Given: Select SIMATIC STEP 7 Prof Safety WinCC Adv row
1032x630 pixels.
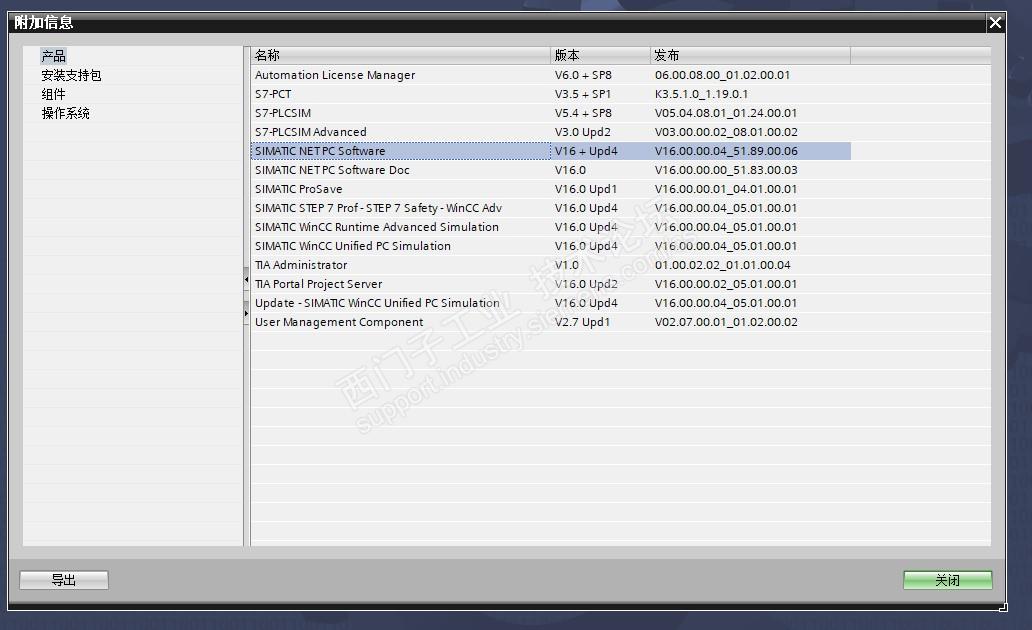Looking at the screenshot, I should [x=551, y=209].
